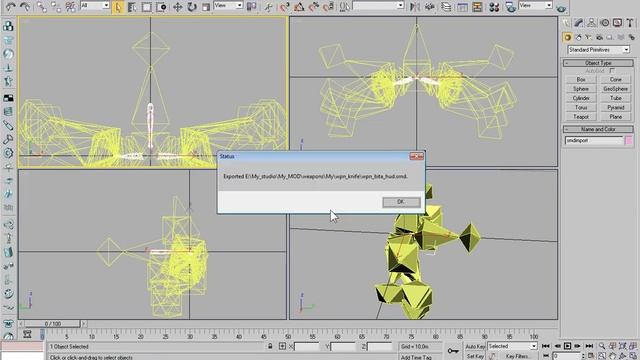Screen dimensions: 640x360
Task: Collapse the Object Type rollout
Action: pos(598,63)
